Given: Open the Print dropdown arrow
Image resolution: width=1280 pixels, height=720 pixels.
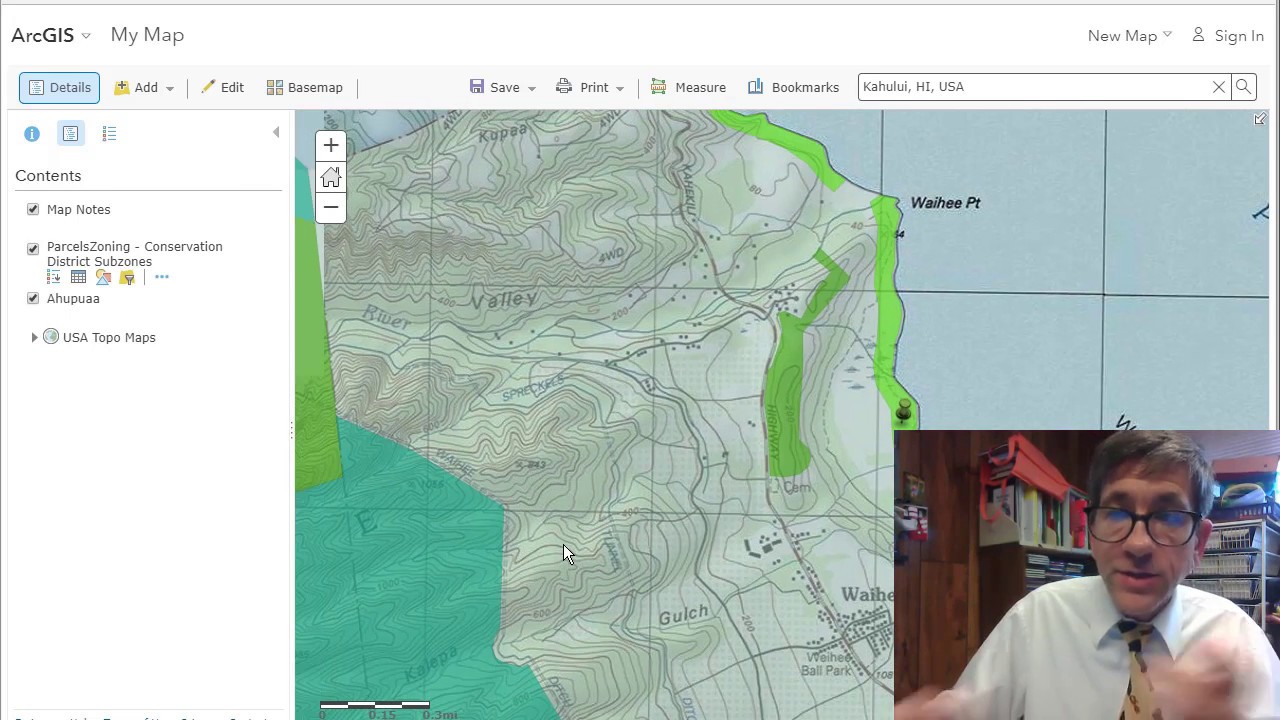Looking at the screenshot, I should point(620,89).
